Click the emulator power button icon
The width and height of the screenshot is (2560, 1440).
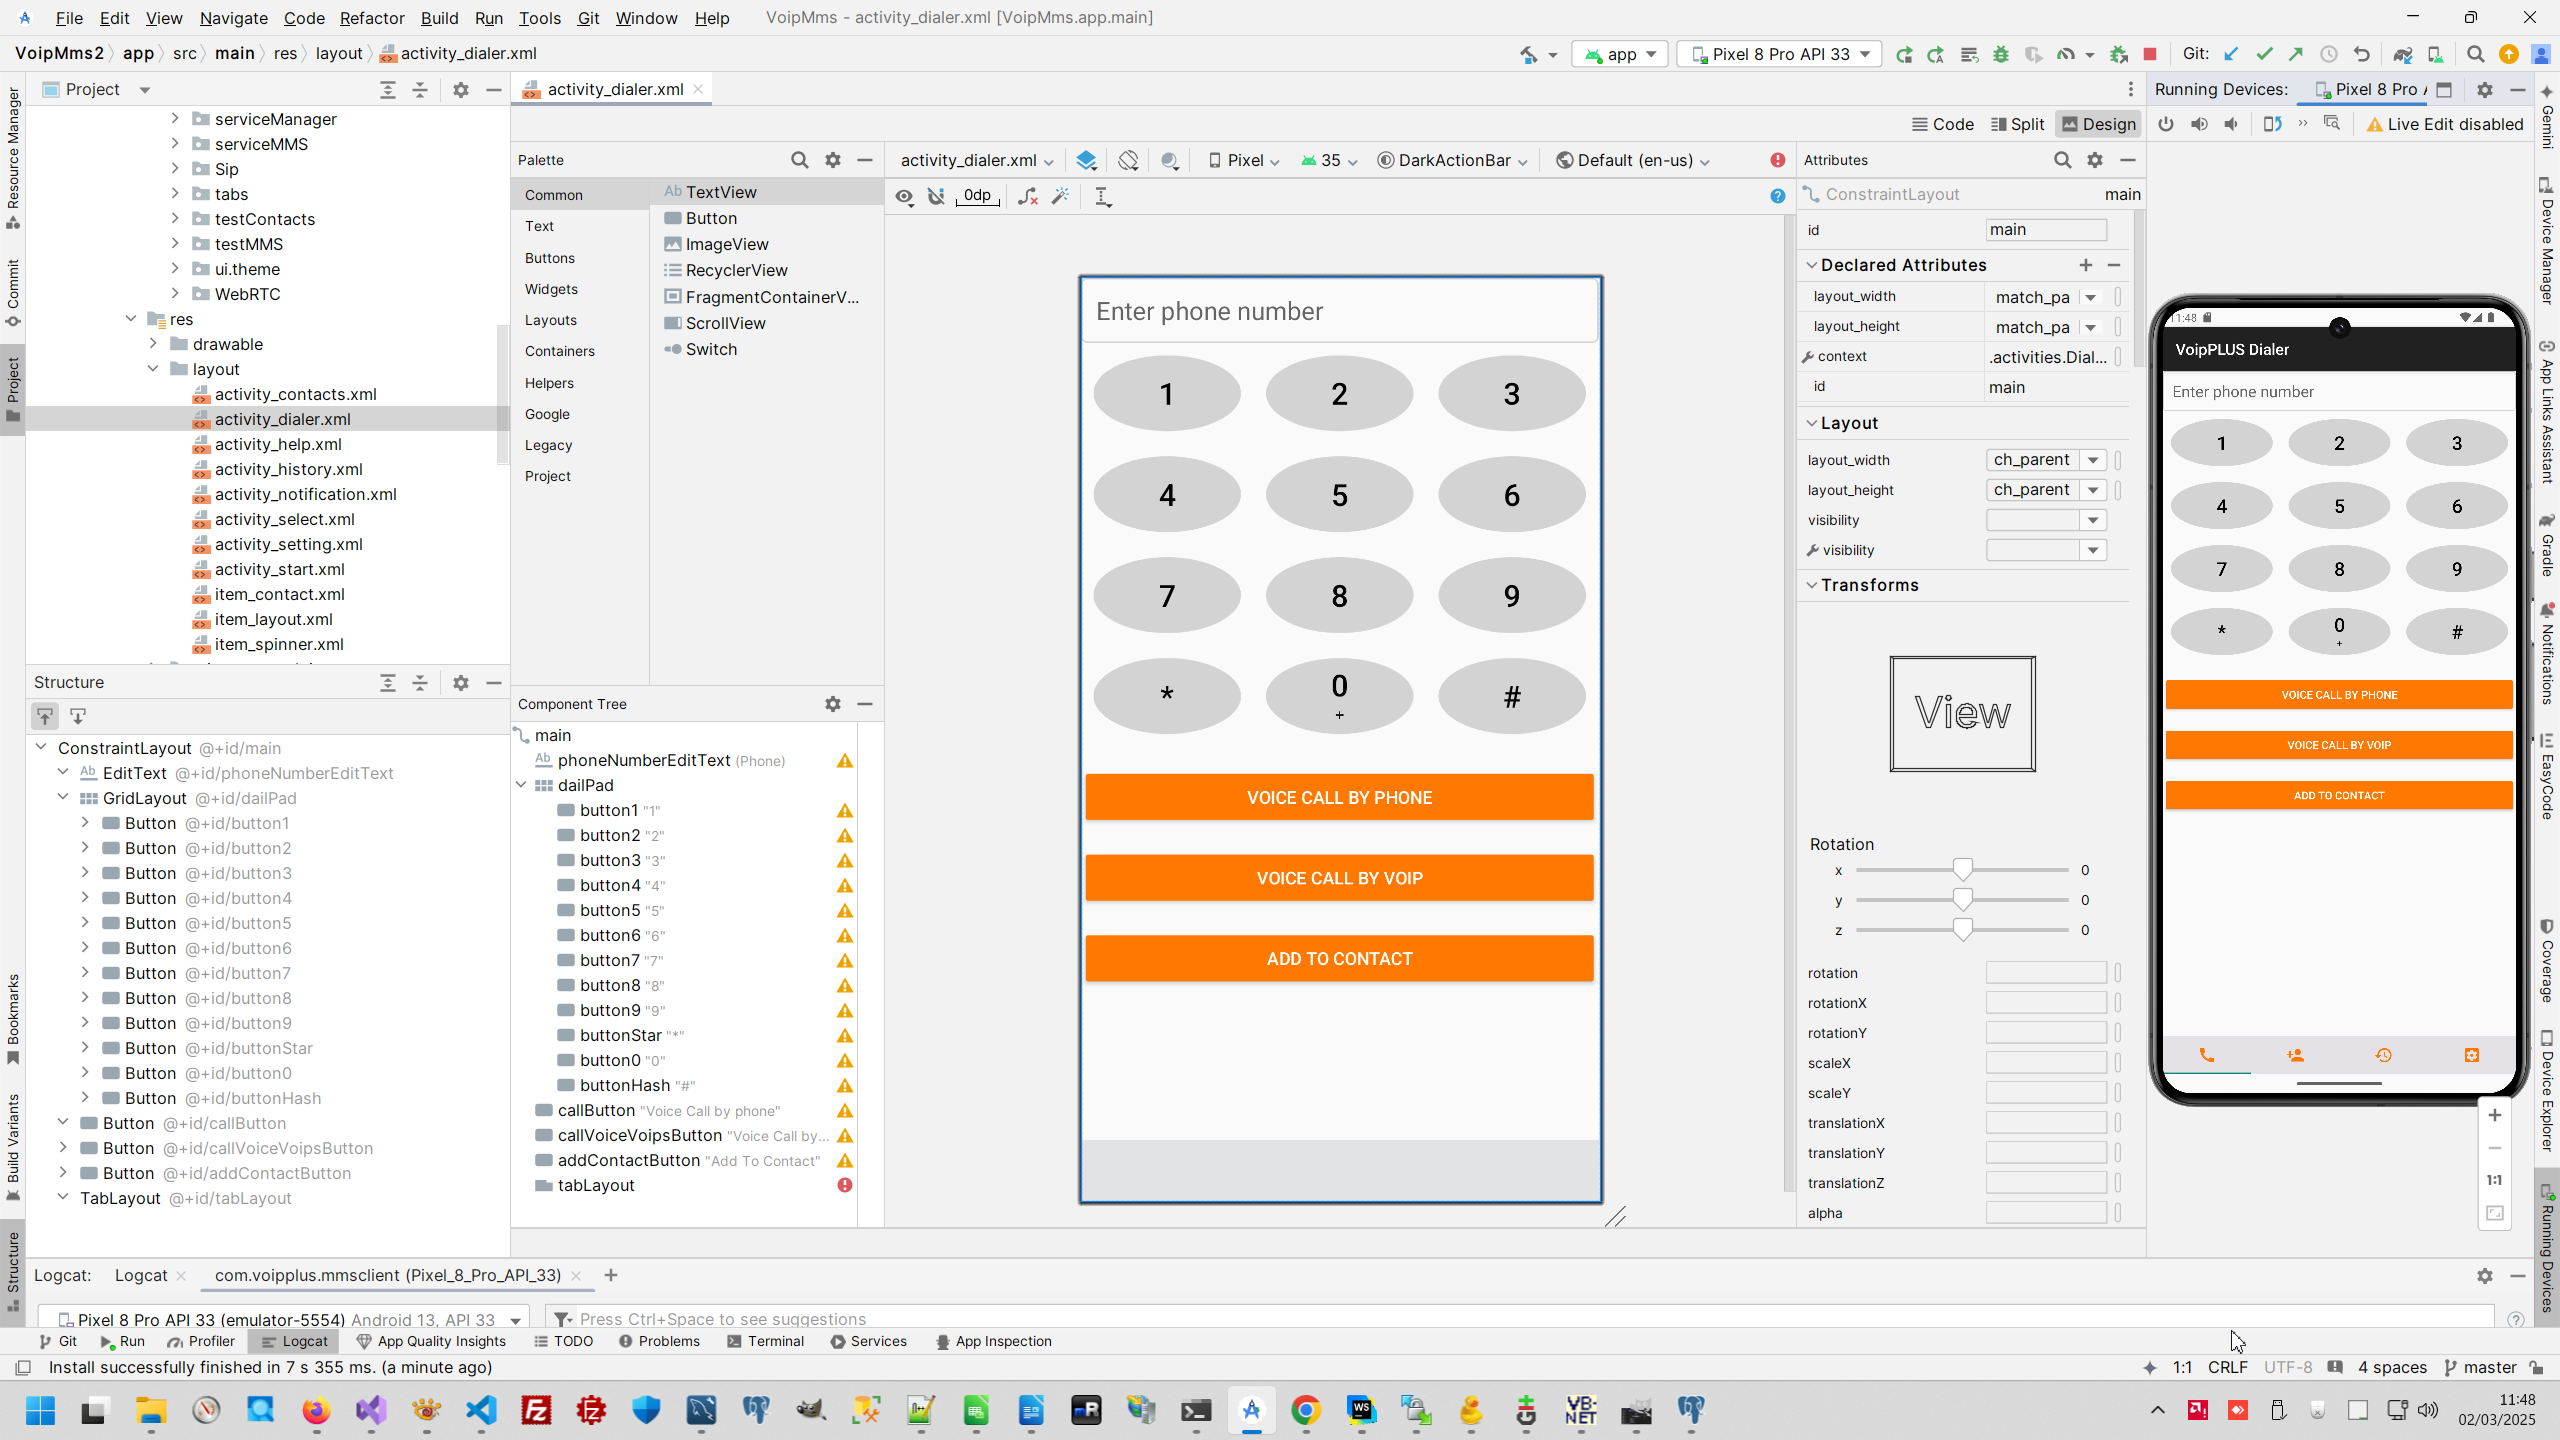pos(2166,124)
